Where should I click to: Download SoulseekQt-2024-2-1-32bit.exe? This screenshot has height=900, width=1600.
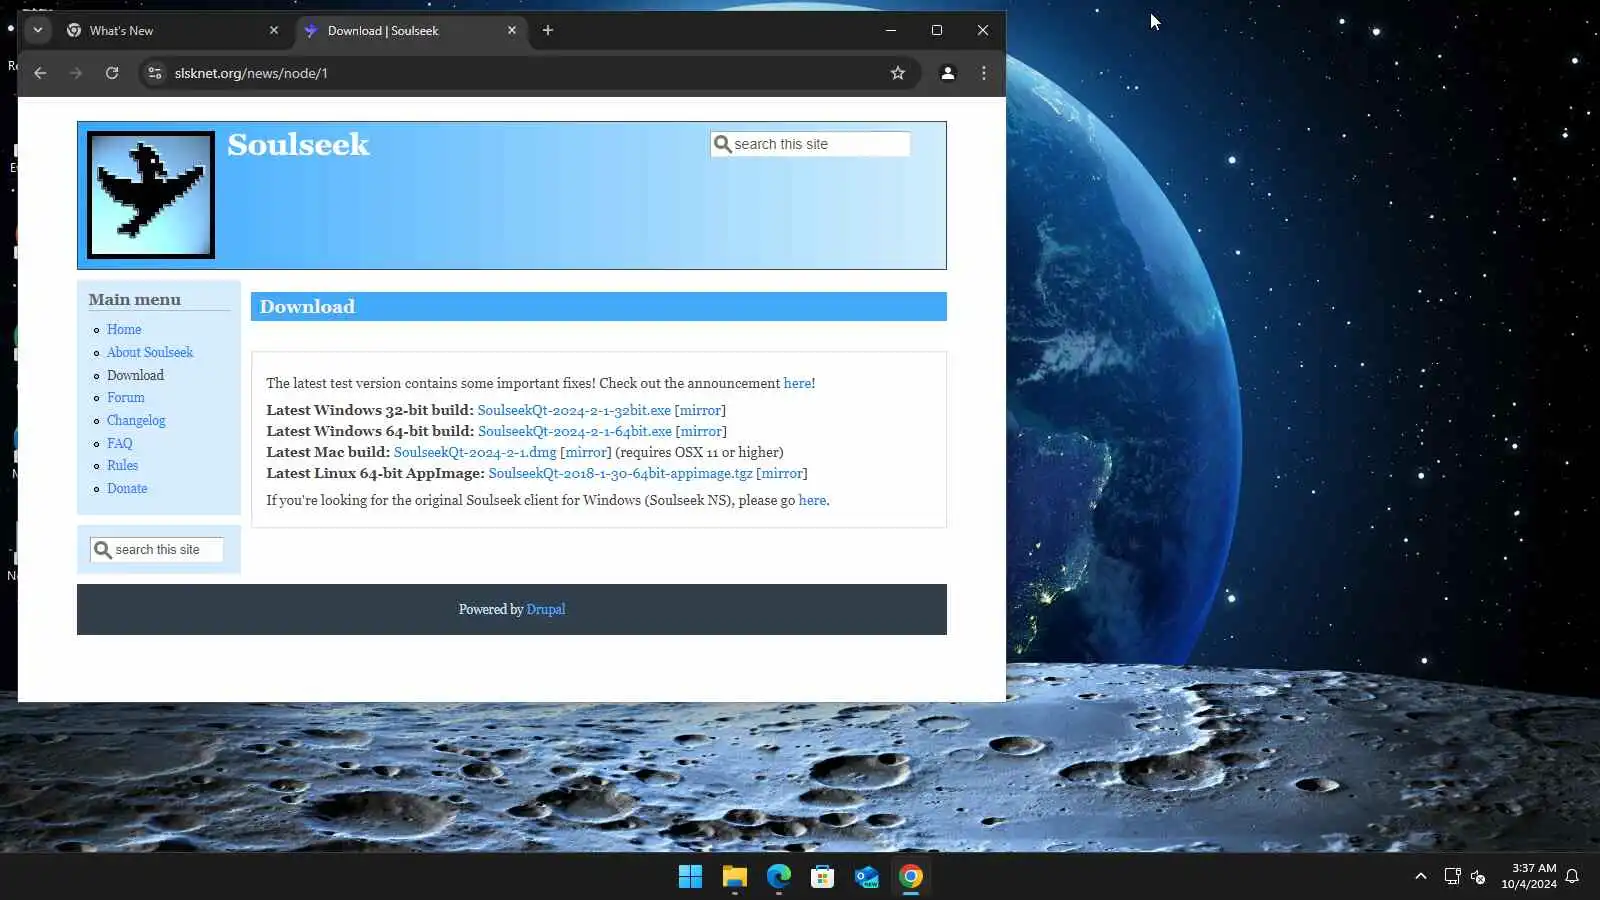[574, 410]
